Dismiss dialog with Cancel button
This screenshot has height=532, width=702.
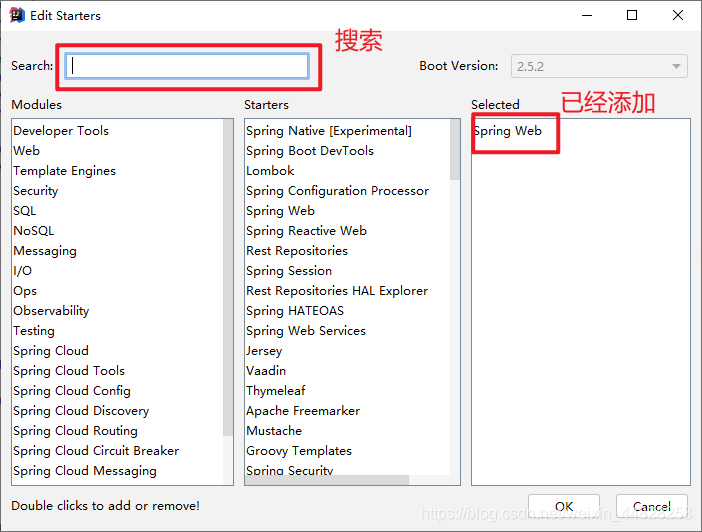651,506
